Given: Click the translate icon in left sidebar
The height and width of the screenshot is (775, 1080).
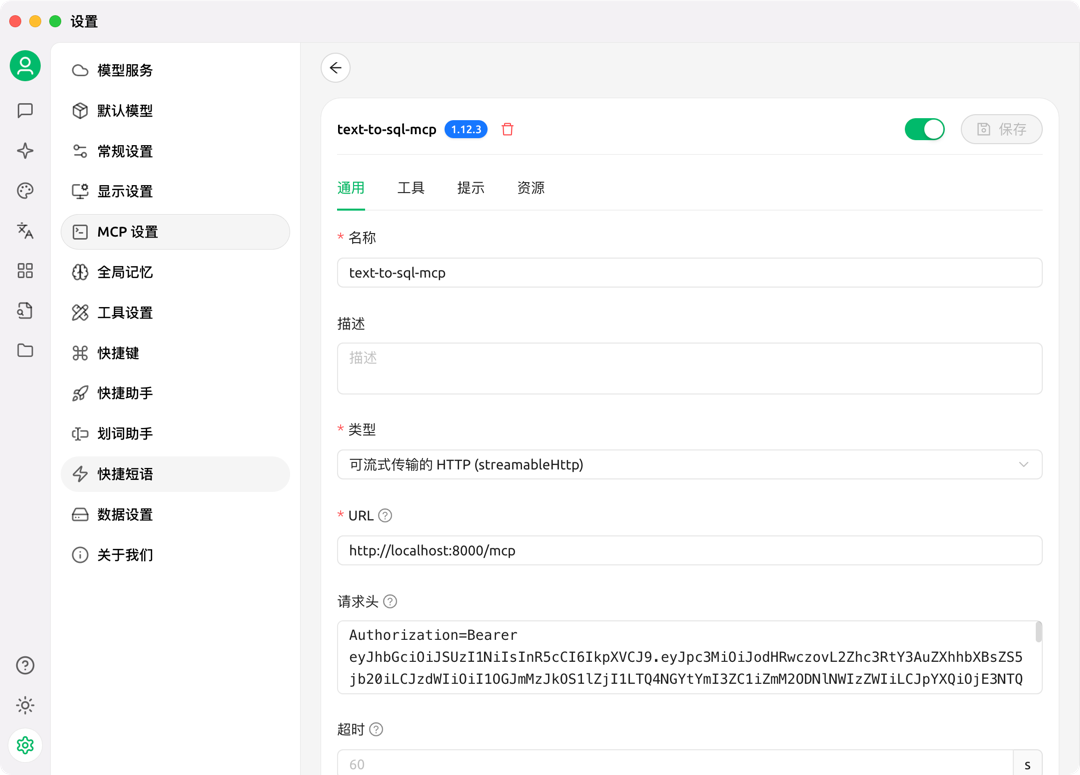Looking at the screenshot, I should pyautogui.click(x=24, y=230).
